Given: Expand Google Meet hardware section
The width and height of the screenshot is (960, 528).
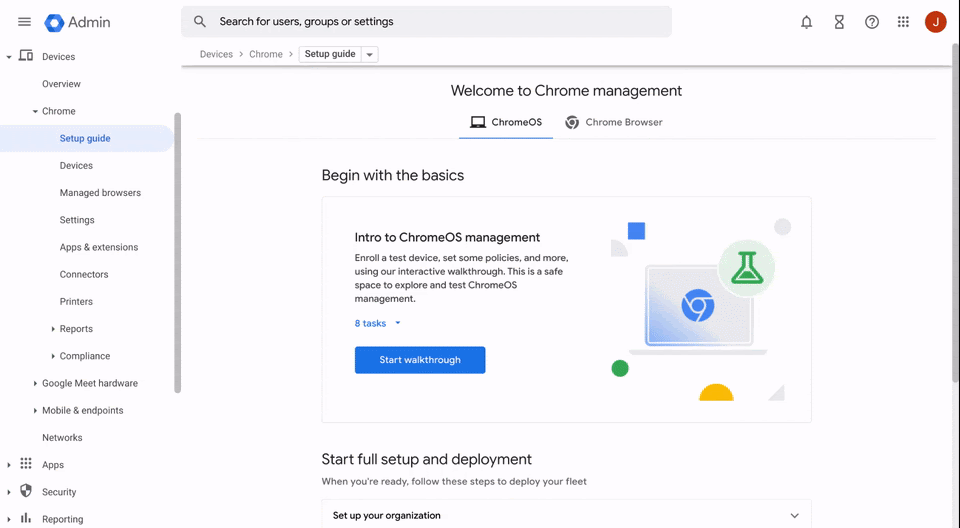Looking at the screenshot, I should coord(35,383).
